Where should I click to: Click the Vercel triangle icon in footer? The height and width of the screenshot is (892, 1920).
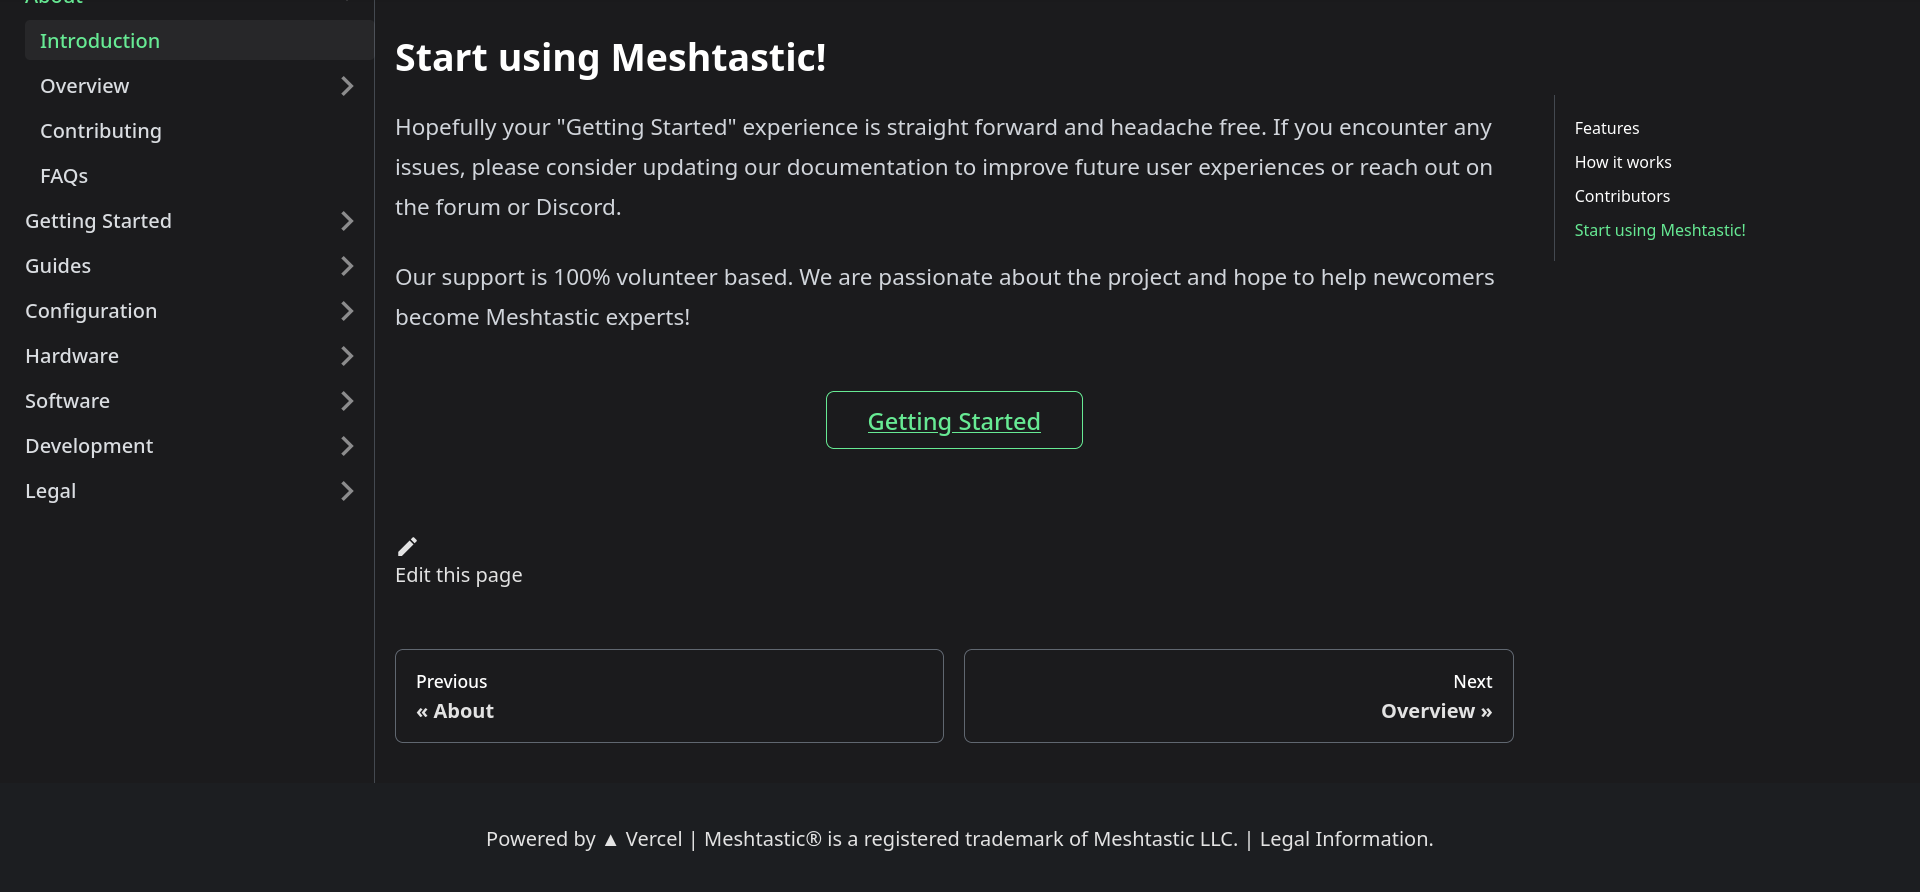[610, 840]
